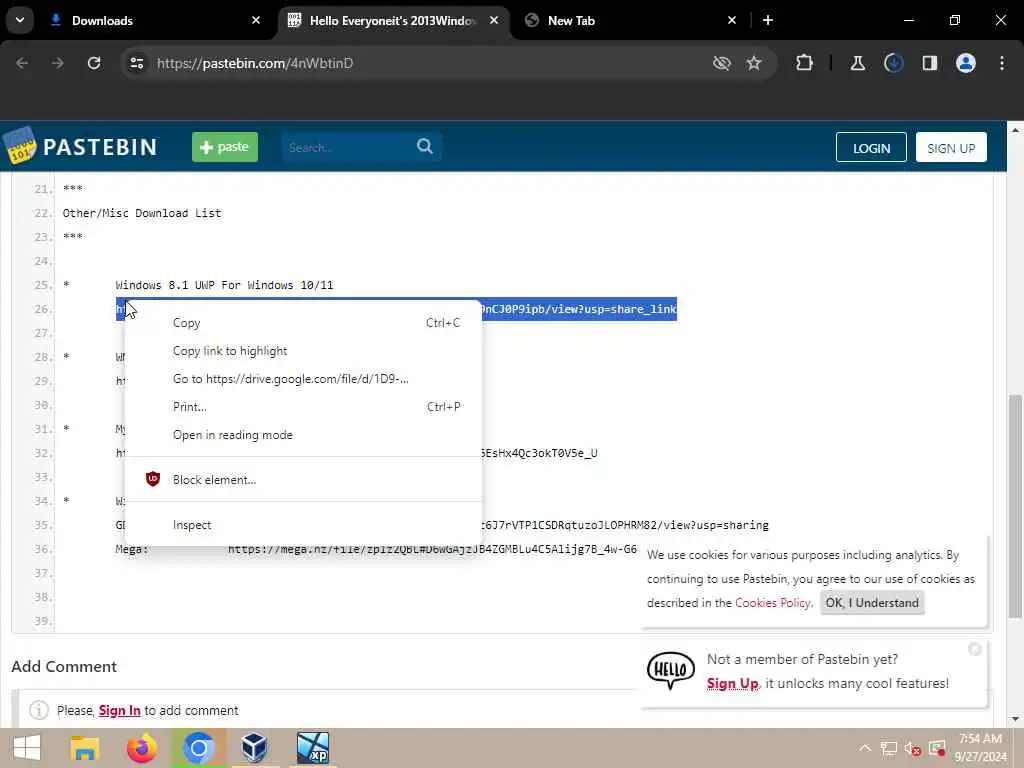Open the Windows Start menu
The image size is (1024, 768).
[x=27, y=748]
